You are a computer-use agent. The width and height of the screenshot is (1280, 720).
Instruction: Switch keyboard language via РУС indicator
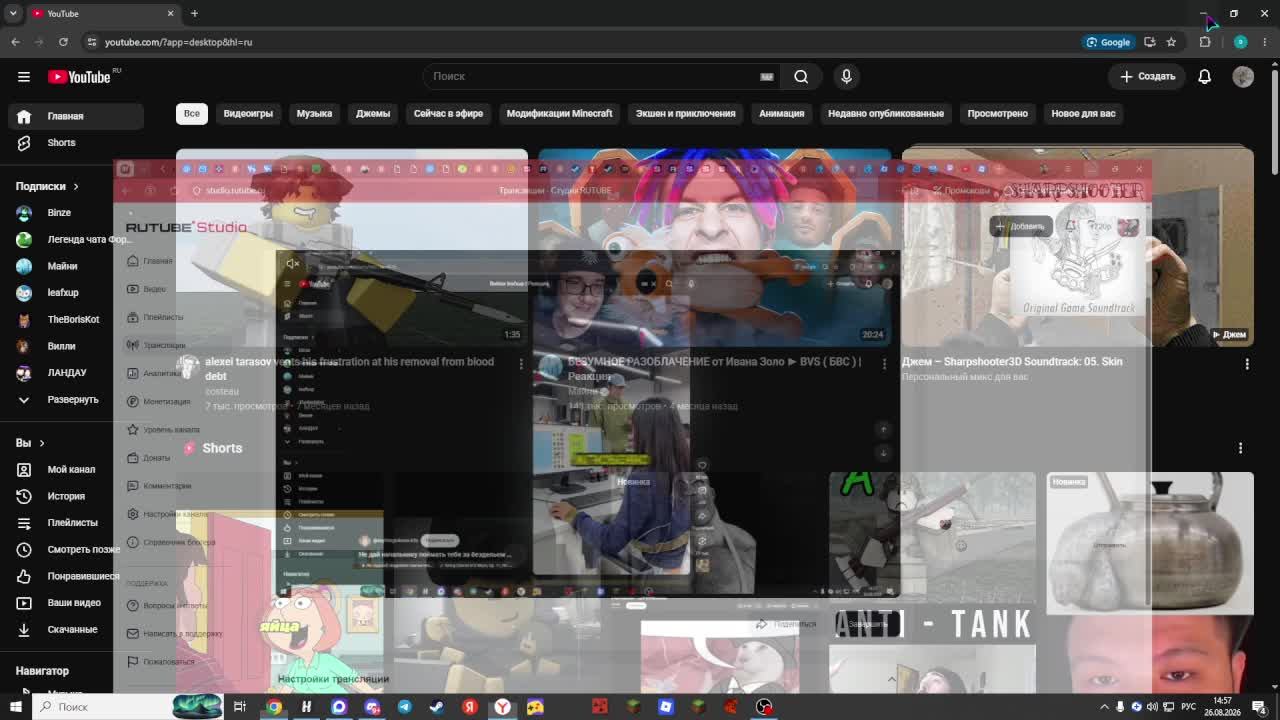[1185, 707]
